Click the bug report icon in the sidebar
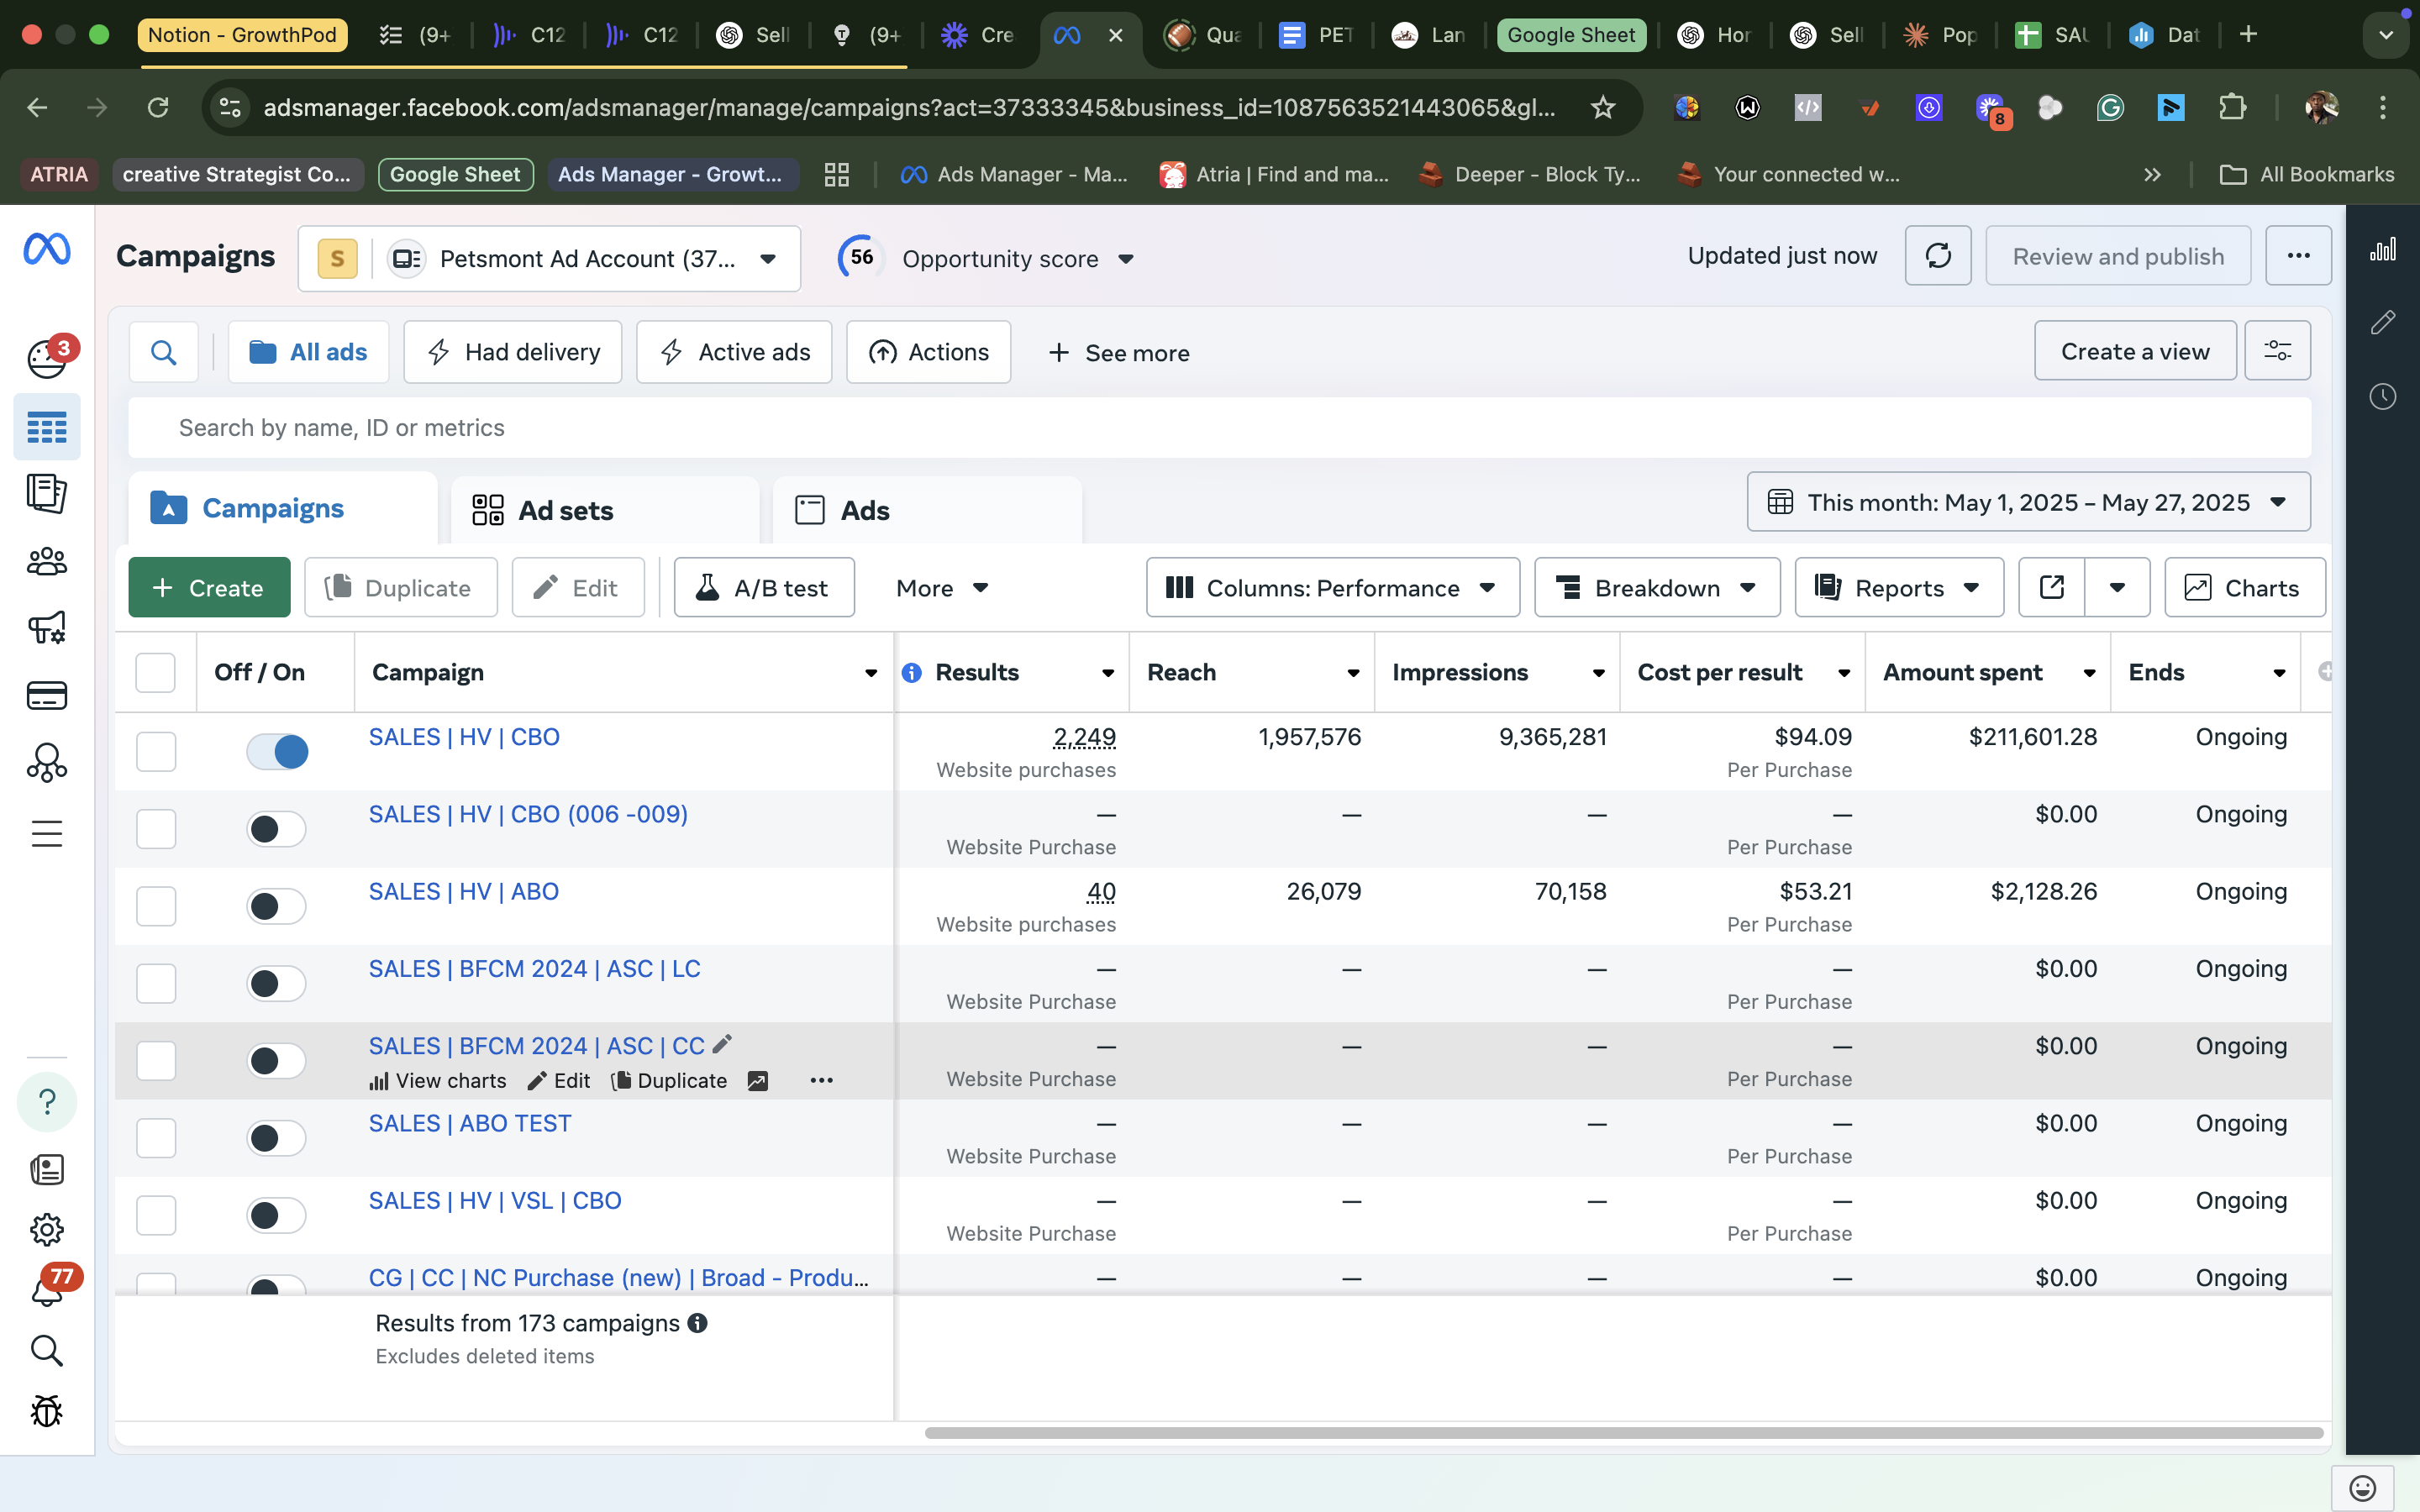The height and width of the screenshot is (1512, 2420). pyautogui.click(x=47, y=1411)
